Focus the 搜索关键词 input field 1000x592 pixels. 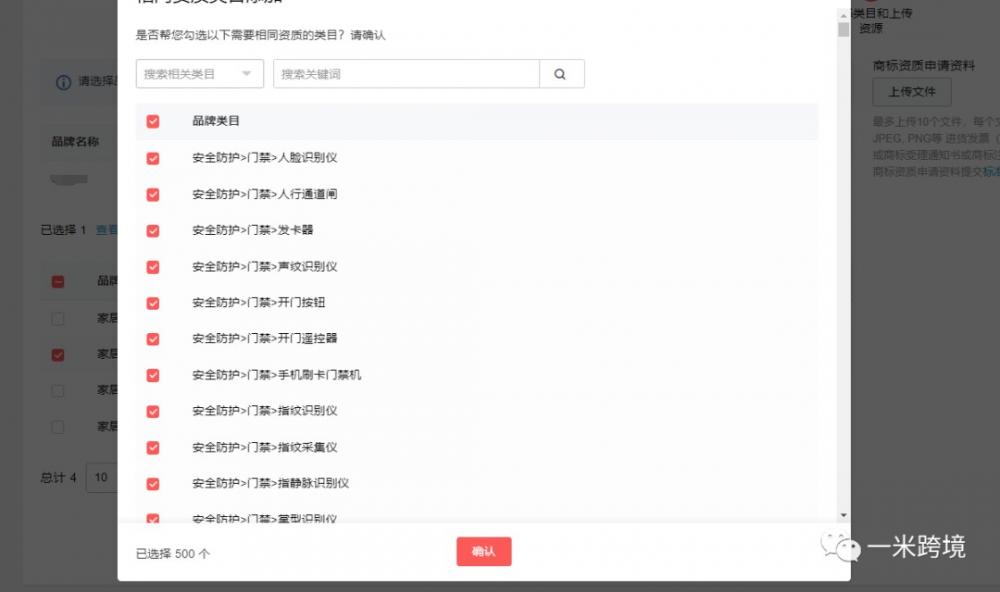406,74
